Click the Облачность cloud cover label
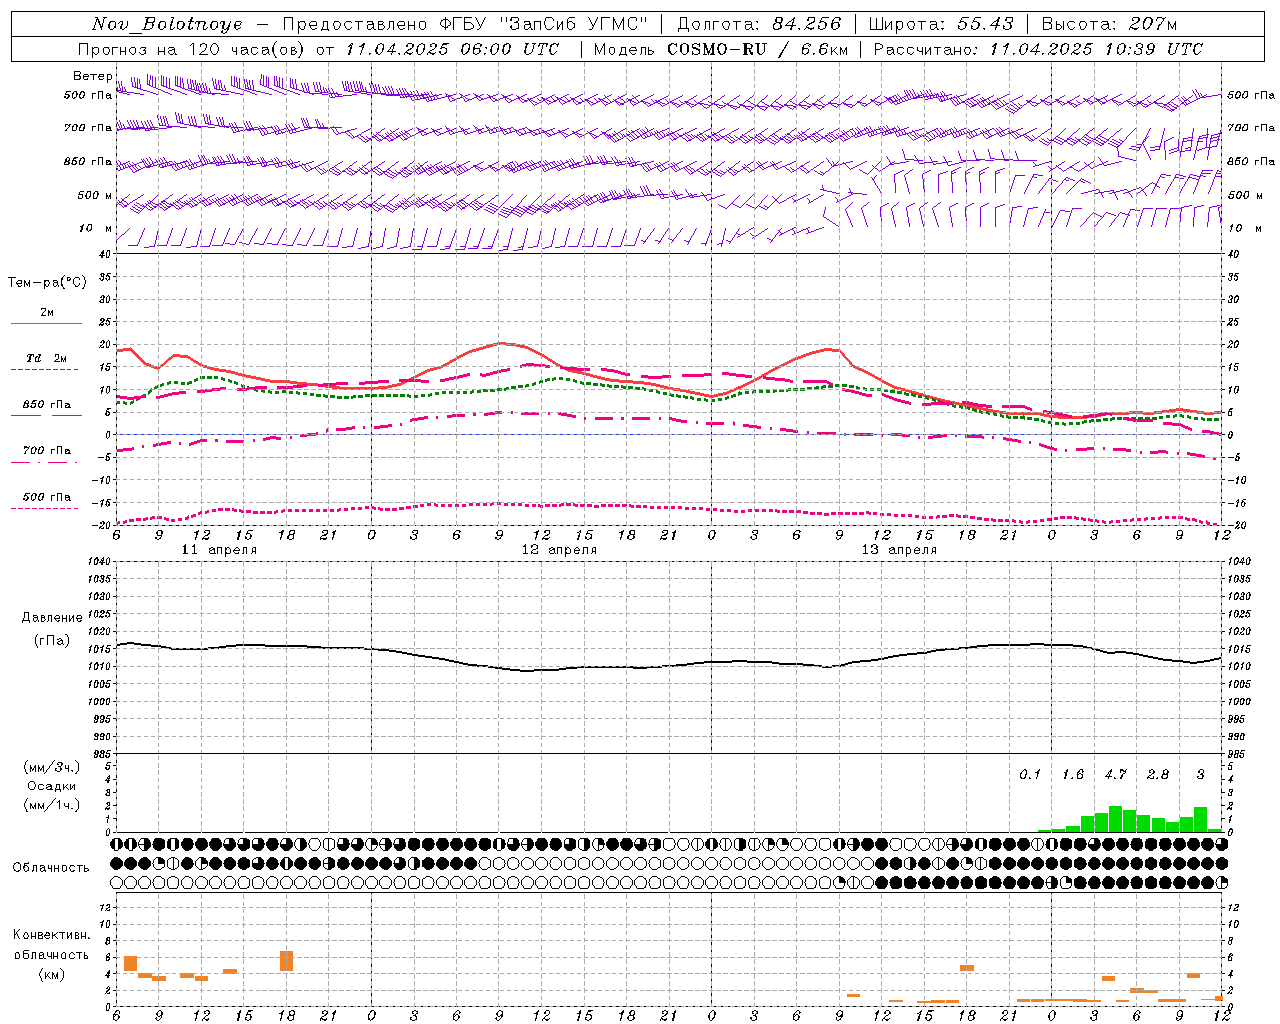1280x1024 pixels. [51, 868]
